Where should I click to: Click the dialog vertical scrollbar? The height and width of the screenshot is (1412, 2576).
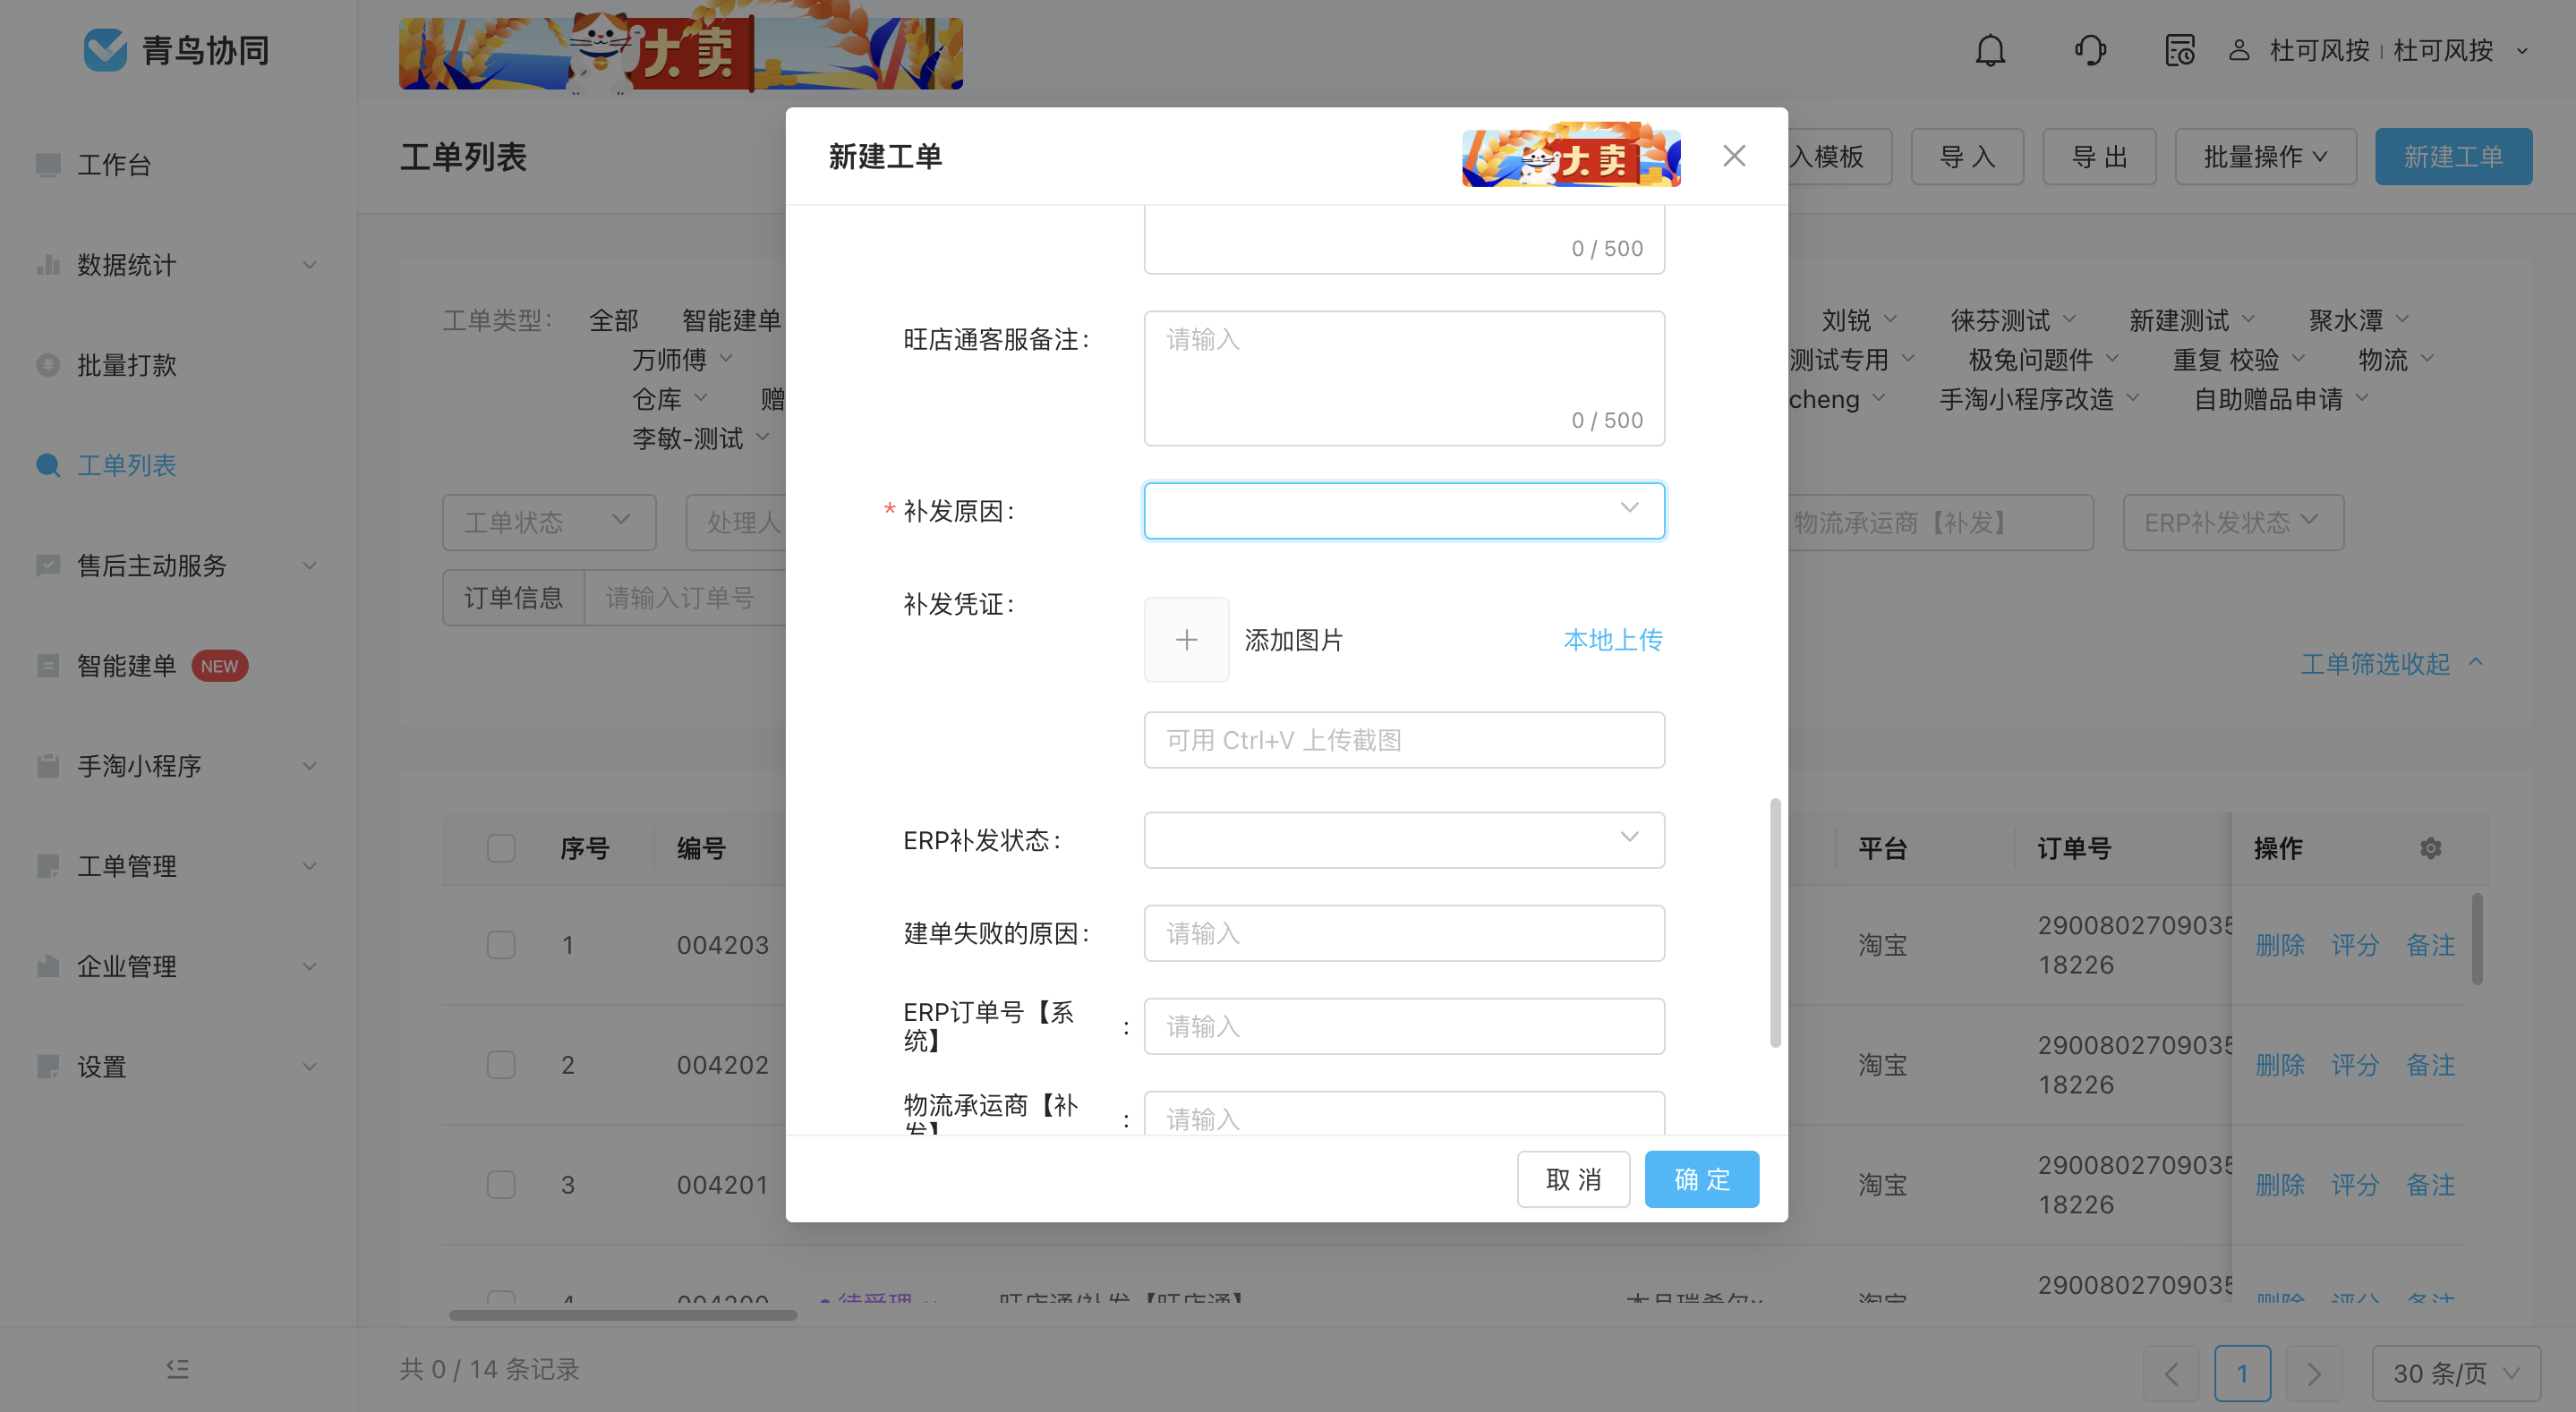click(x=1775, y=922)
